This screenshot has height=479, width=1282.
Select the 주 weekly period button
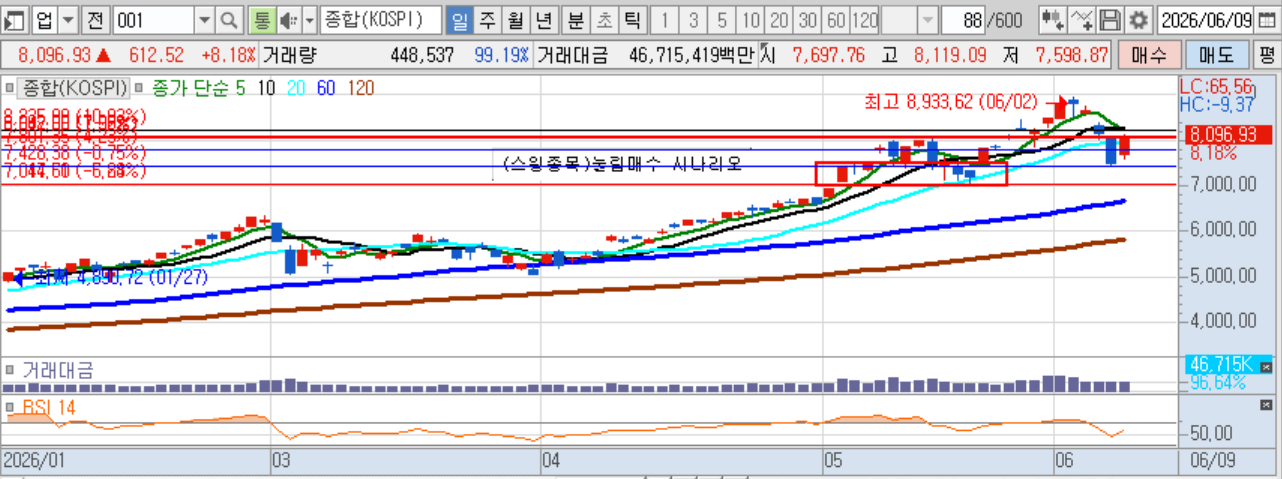(488, 19)
